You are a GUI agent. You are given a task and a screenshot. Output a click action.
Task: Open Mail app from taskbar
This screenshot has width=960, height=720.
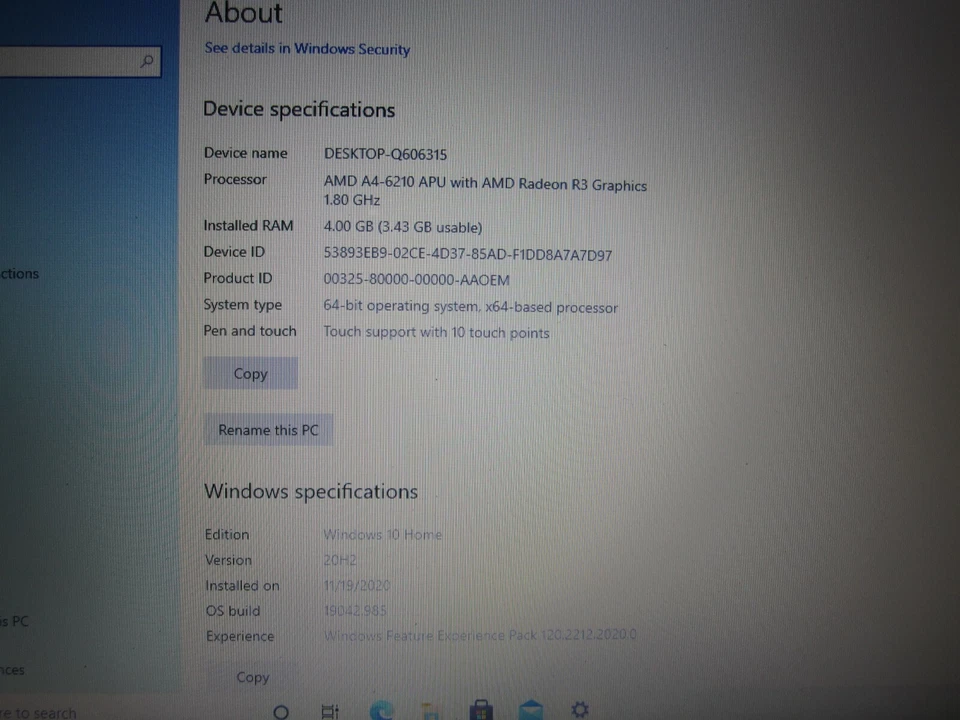(530, 710)
